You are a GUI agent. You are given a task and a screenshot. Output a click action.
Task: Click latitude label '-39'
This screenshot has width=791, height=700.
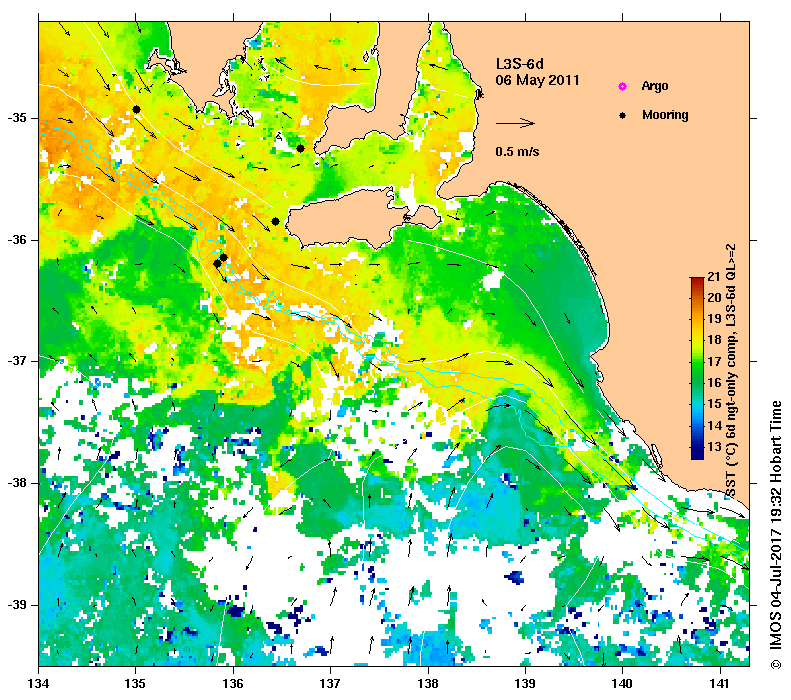(x=16, y=605)
